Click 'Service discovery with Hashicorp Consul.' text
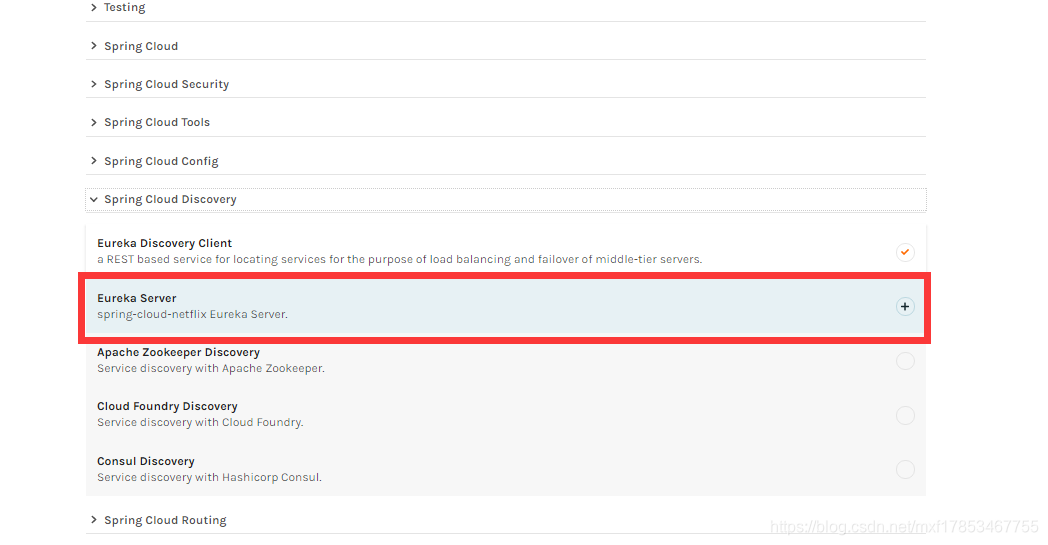 pyautogui.click(x=209, y=477)
